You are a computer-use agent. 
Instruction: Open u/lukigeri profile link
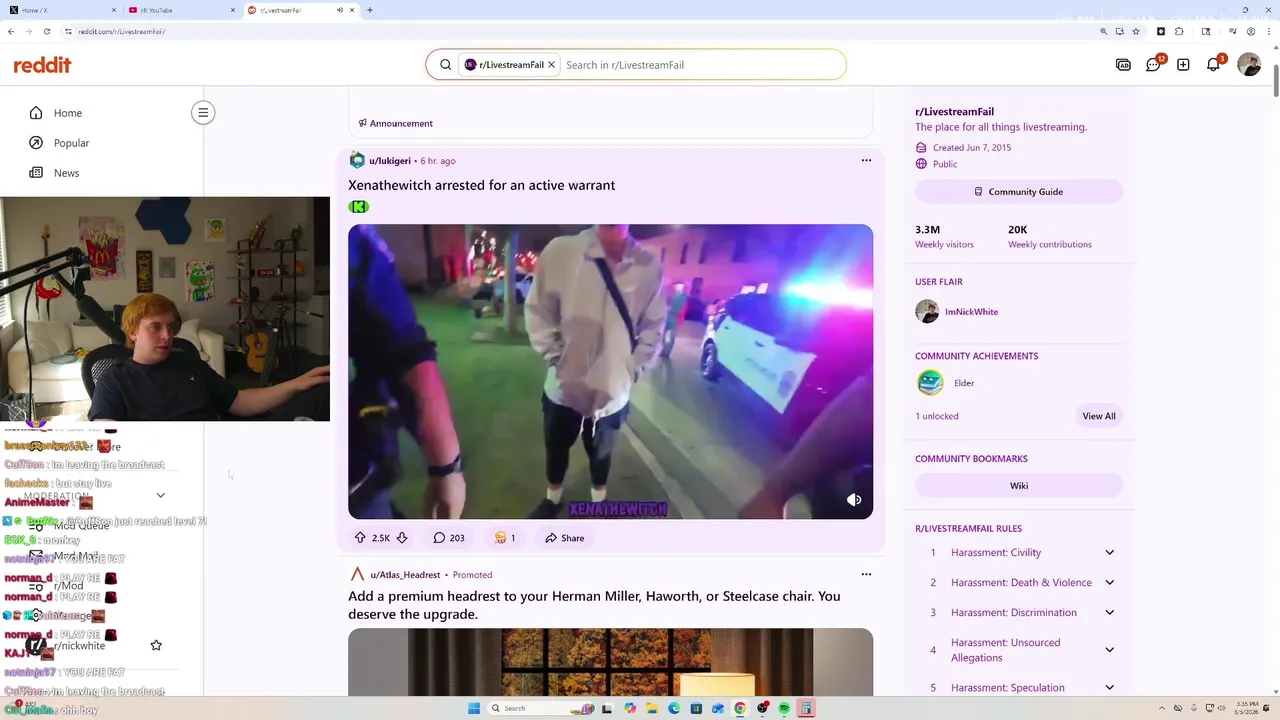[390, 161]
